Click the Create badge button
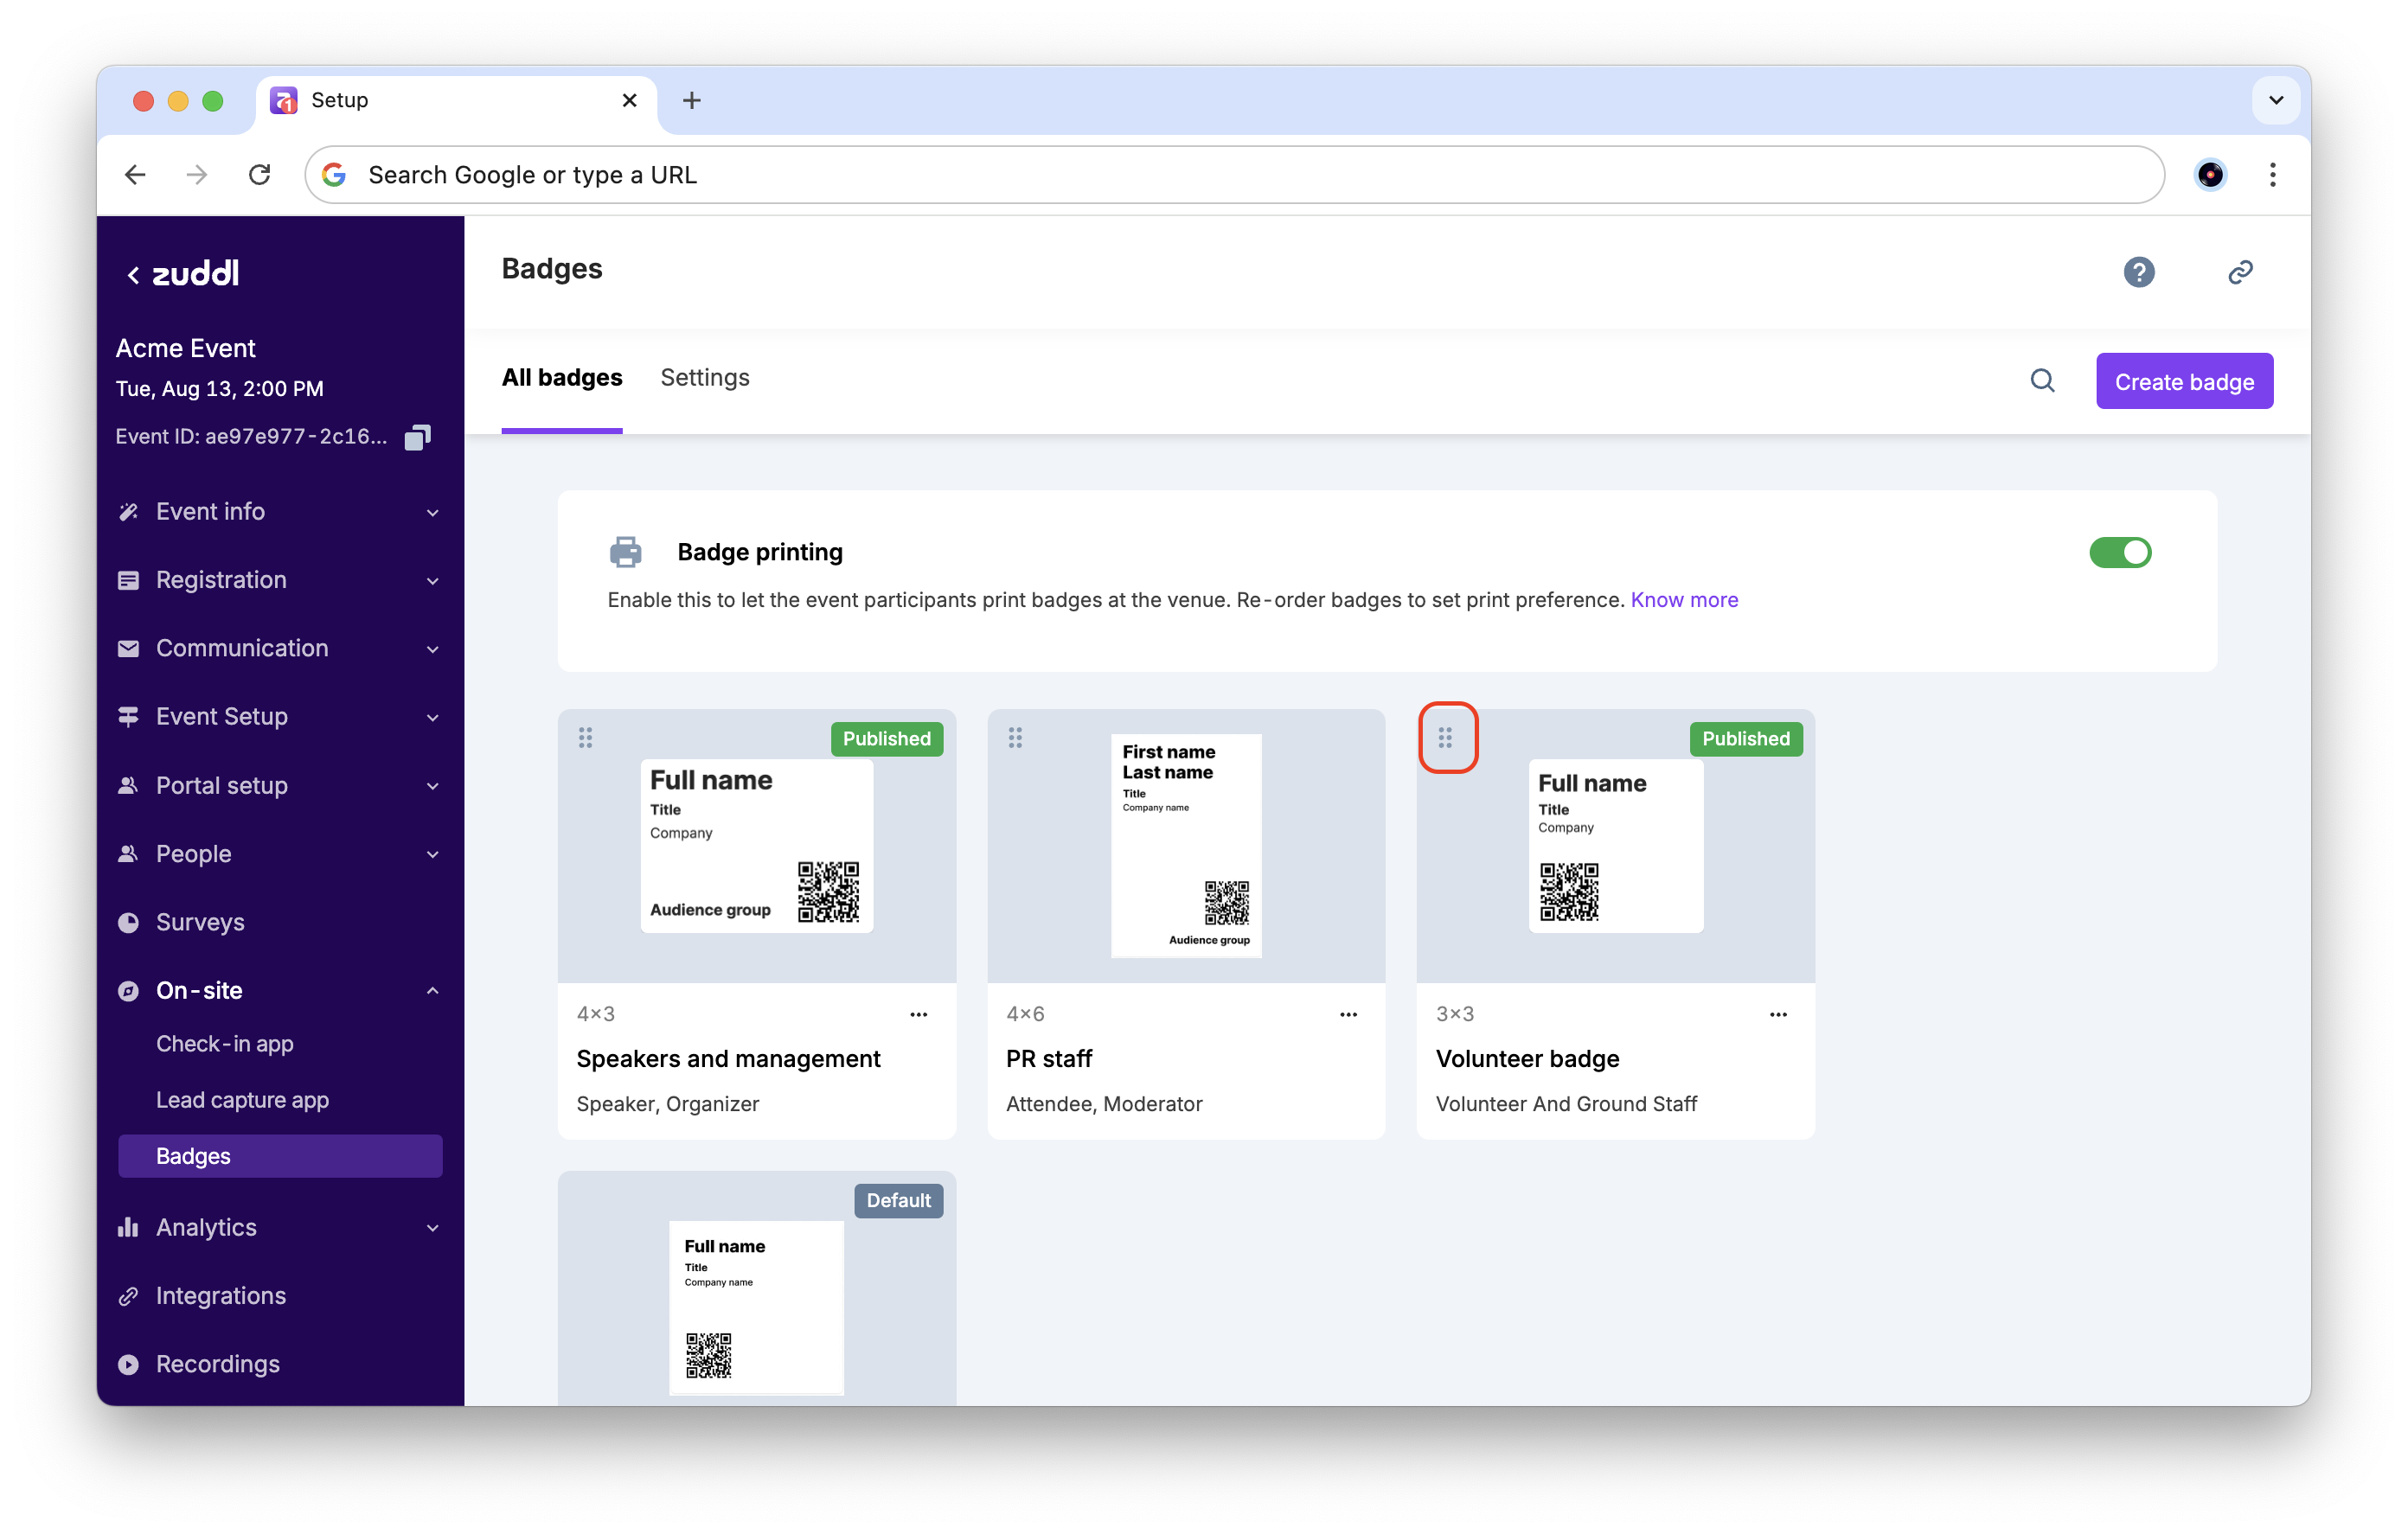 pos(2183,382)
